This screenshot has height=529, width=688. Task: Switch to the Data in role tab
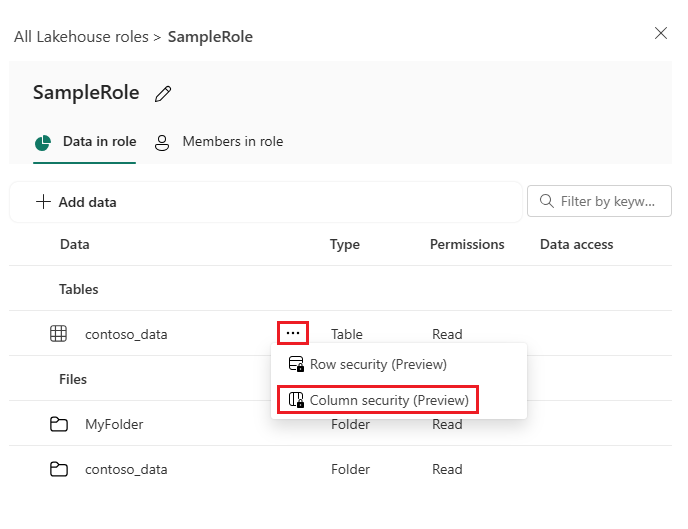(86, 142)
